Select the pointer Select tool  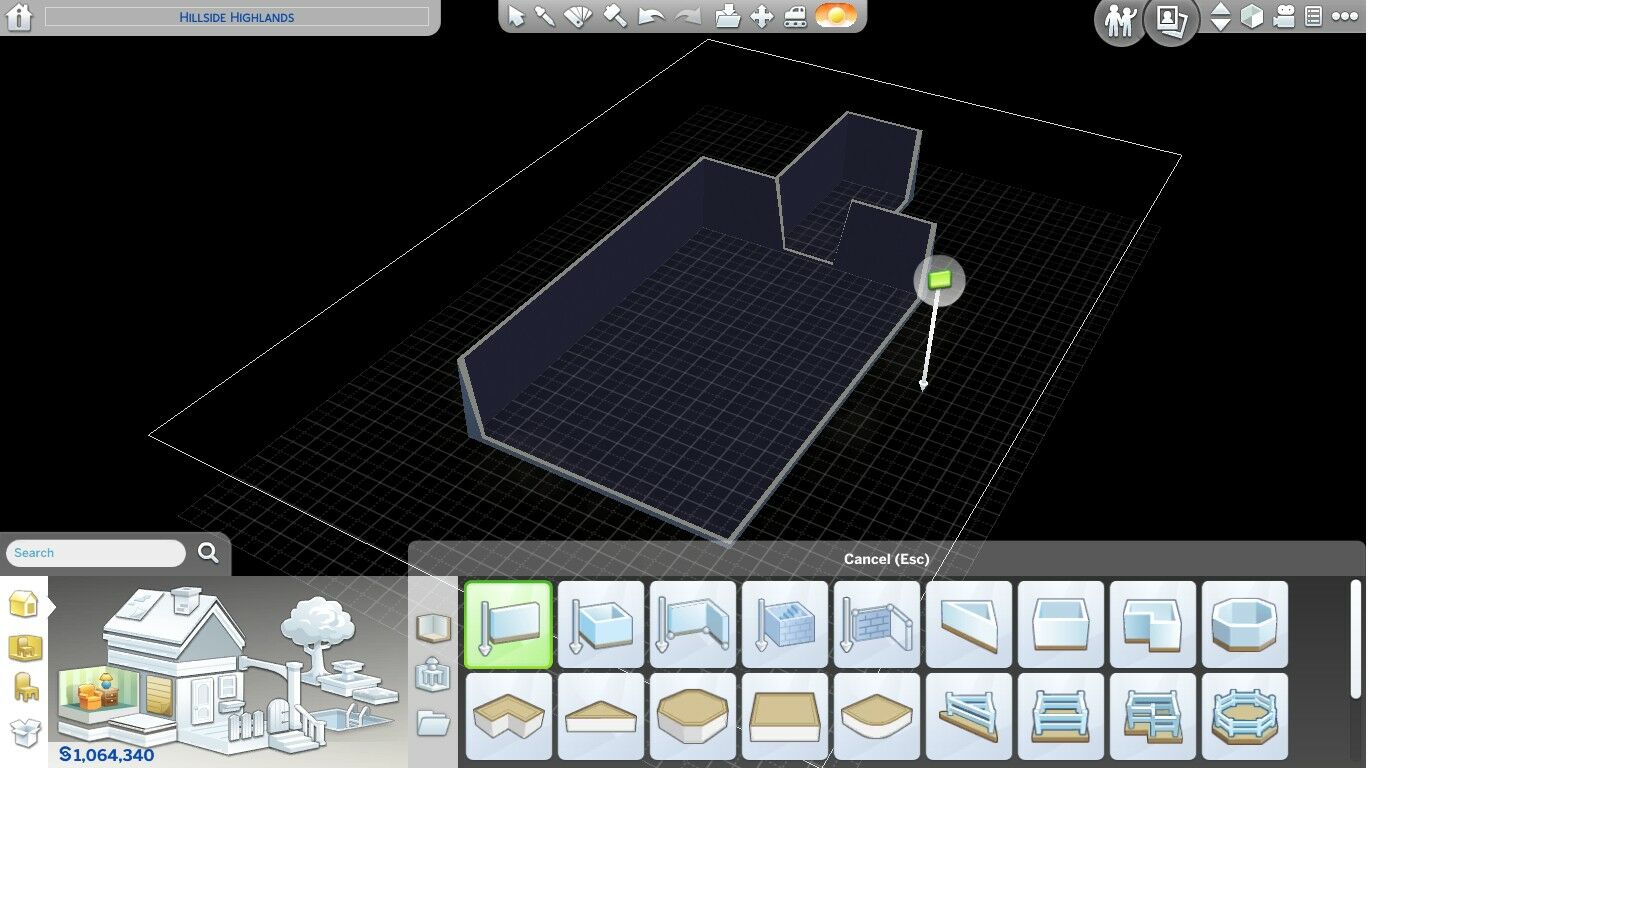pyautogui.click(x=516, y=16)
